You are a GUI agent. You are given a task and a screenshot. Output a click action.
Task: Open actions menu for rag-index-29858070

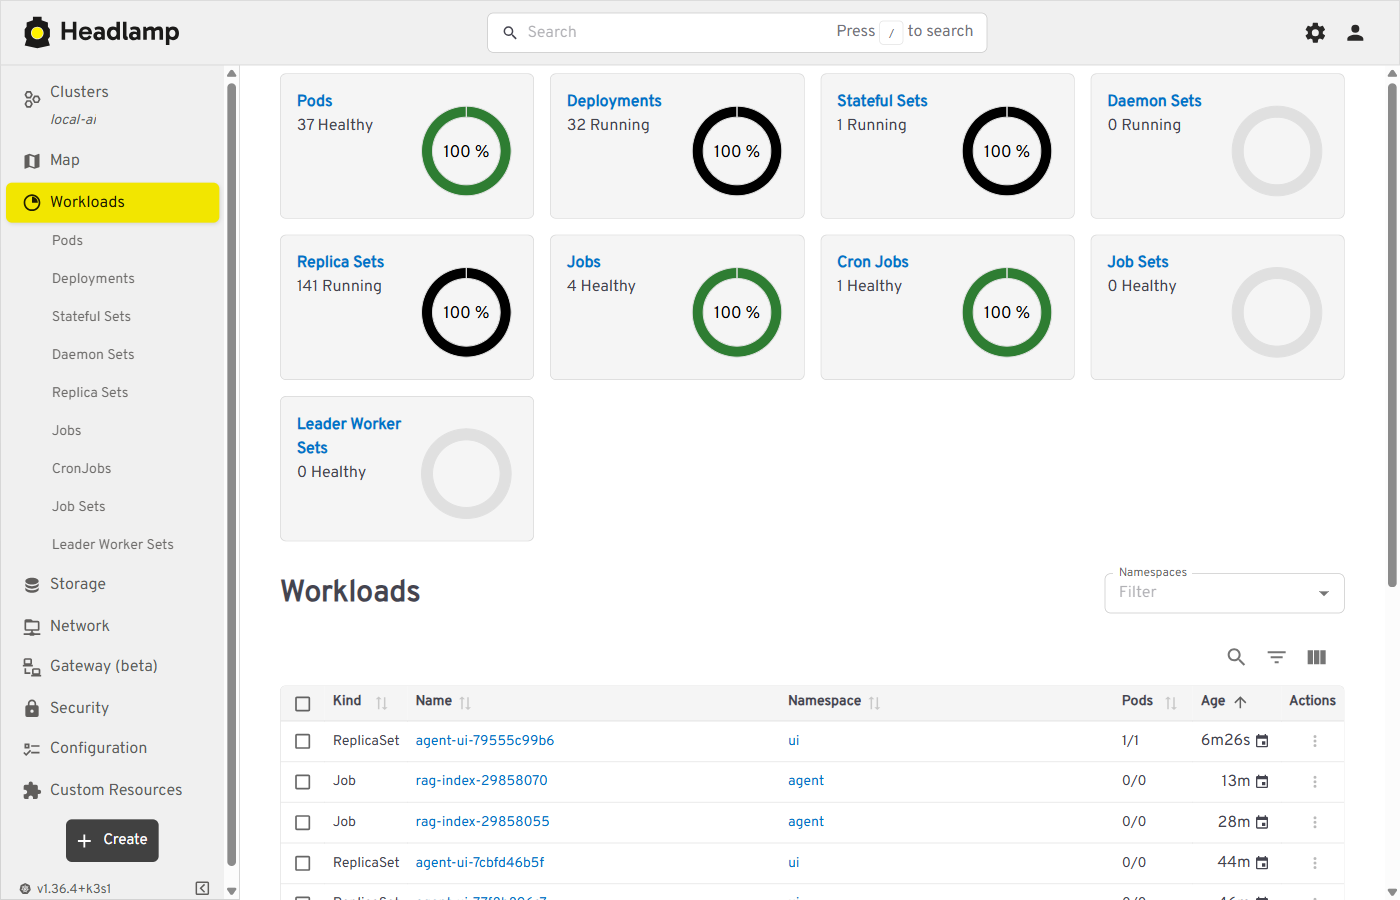(x=1314, y=781)
